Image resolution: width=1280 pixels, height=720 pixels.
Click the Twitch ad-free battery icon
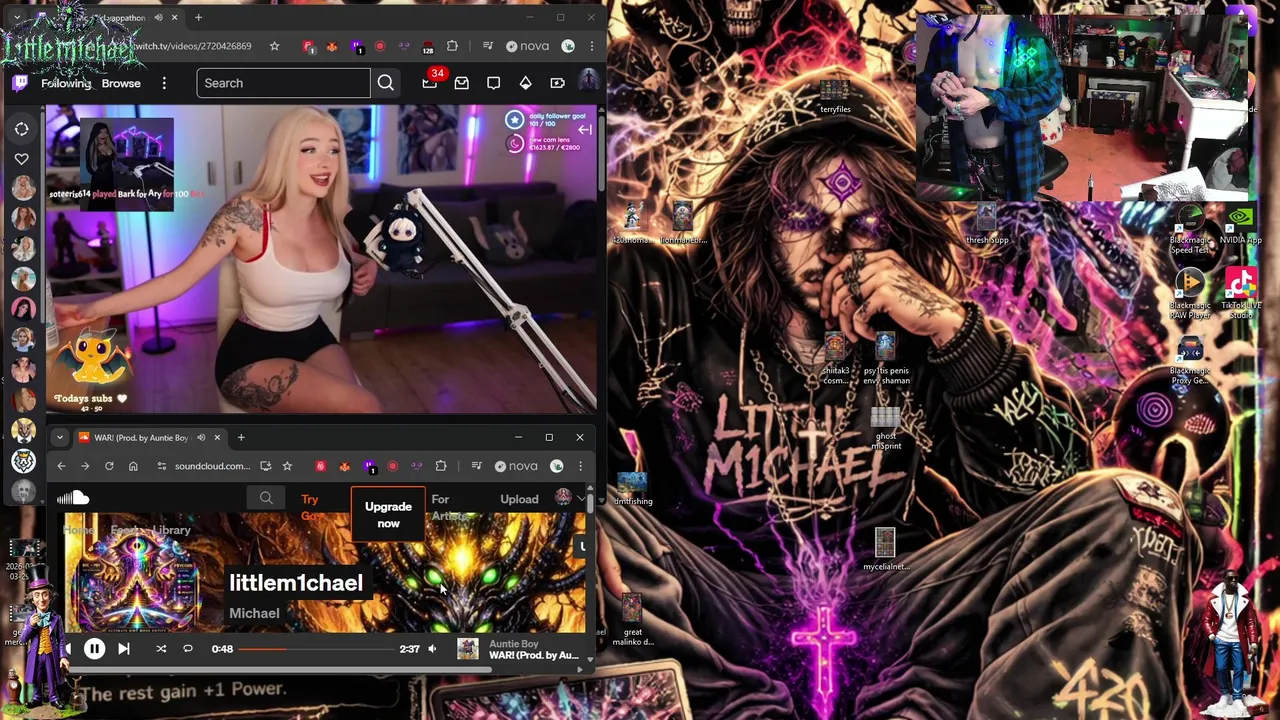pyautogui.click(x=557, y=83)
